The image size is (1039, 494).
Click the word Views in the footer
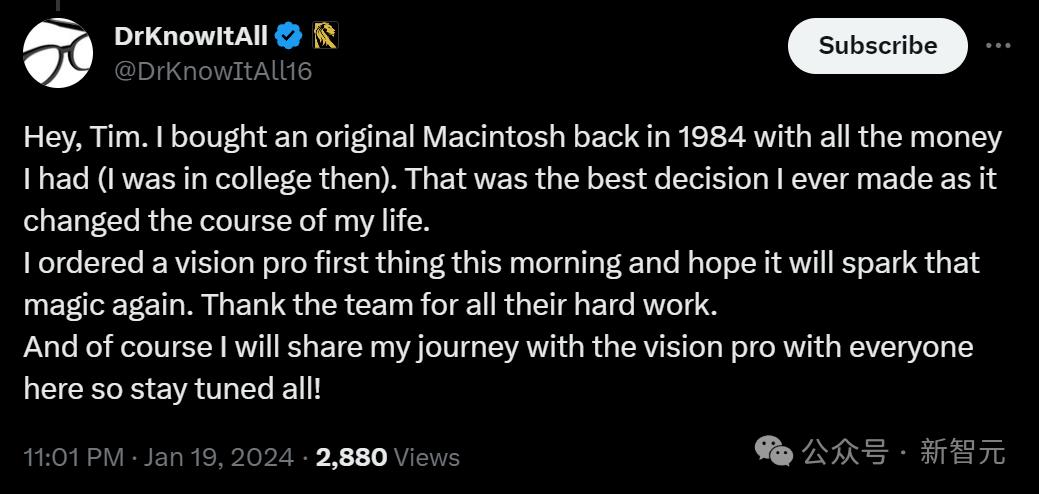427,457
